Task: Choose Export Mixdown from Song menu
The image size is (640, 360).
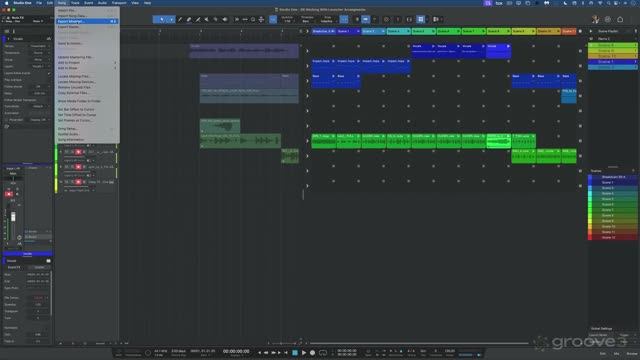Action: 87,21
